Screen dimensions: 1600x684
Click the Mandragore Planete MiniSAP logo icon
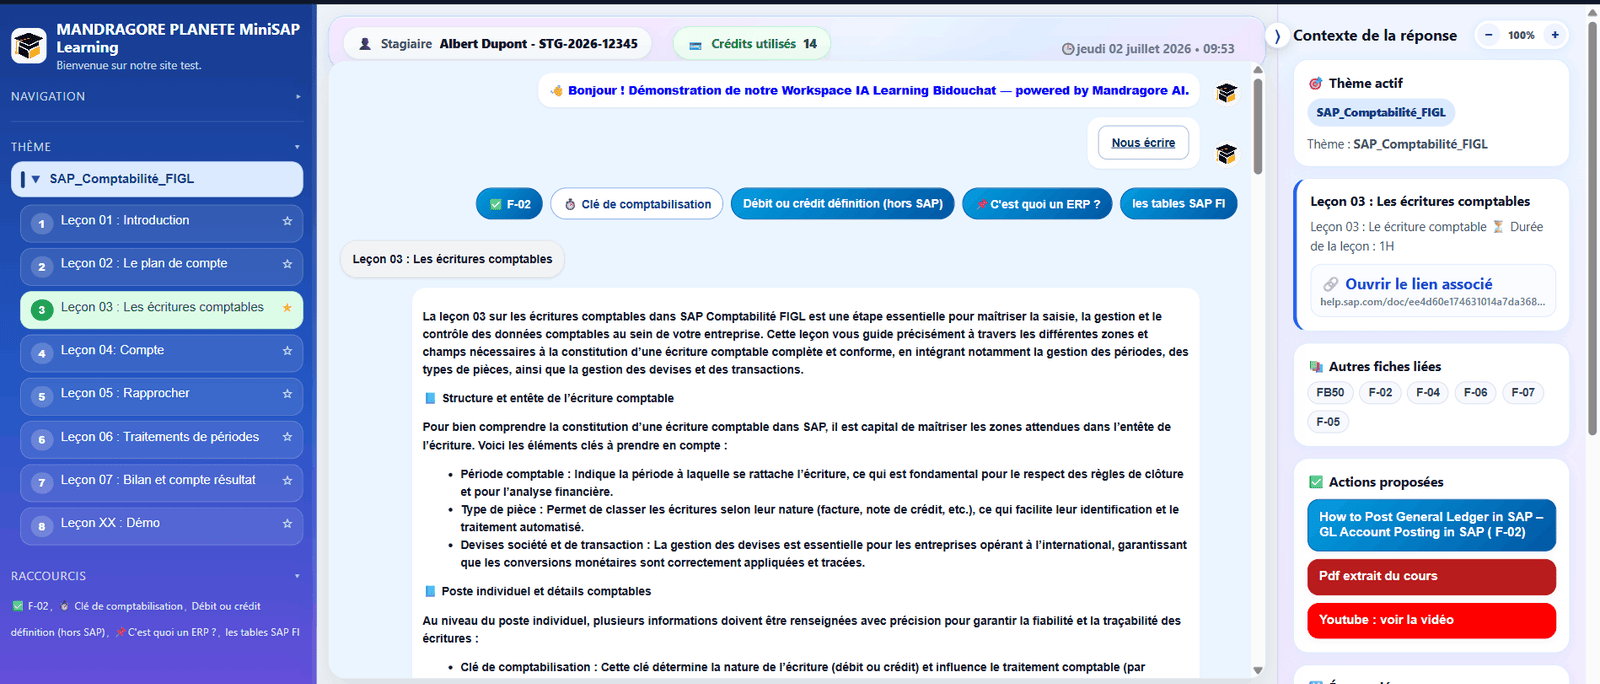29,46
